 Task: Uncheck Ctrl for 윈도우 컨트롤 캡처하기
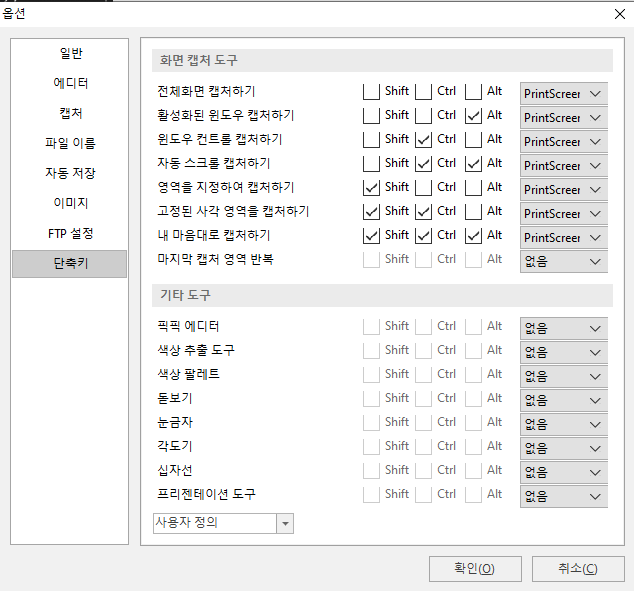(x=423, y=139)
